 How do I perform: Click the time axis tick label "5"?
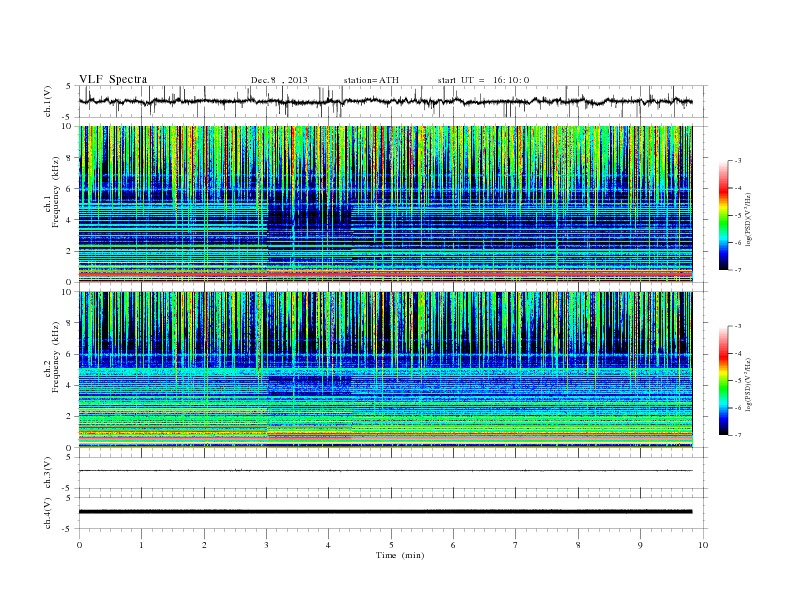point(391,545)
